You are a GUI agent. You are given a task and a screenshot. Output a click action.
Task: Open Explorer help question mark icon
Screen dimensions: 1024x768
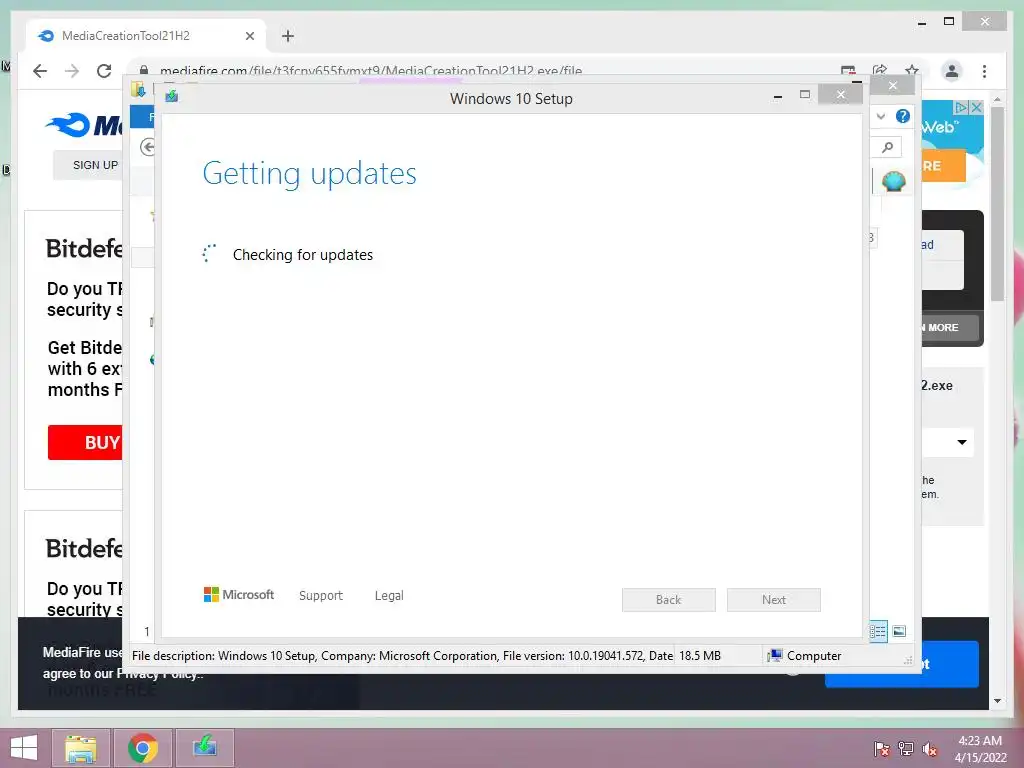[903, 116]
